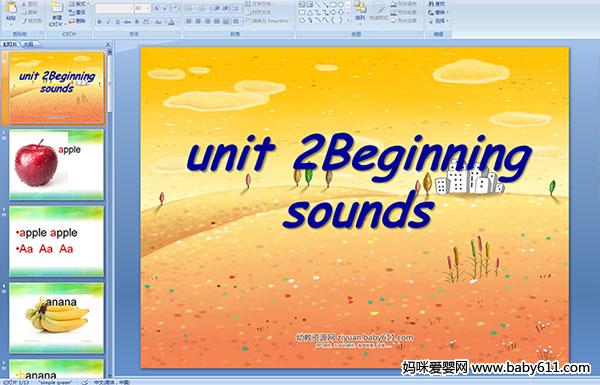
Task: Open the Paste options dropdown arrow
Action: (x=11, y=24)
